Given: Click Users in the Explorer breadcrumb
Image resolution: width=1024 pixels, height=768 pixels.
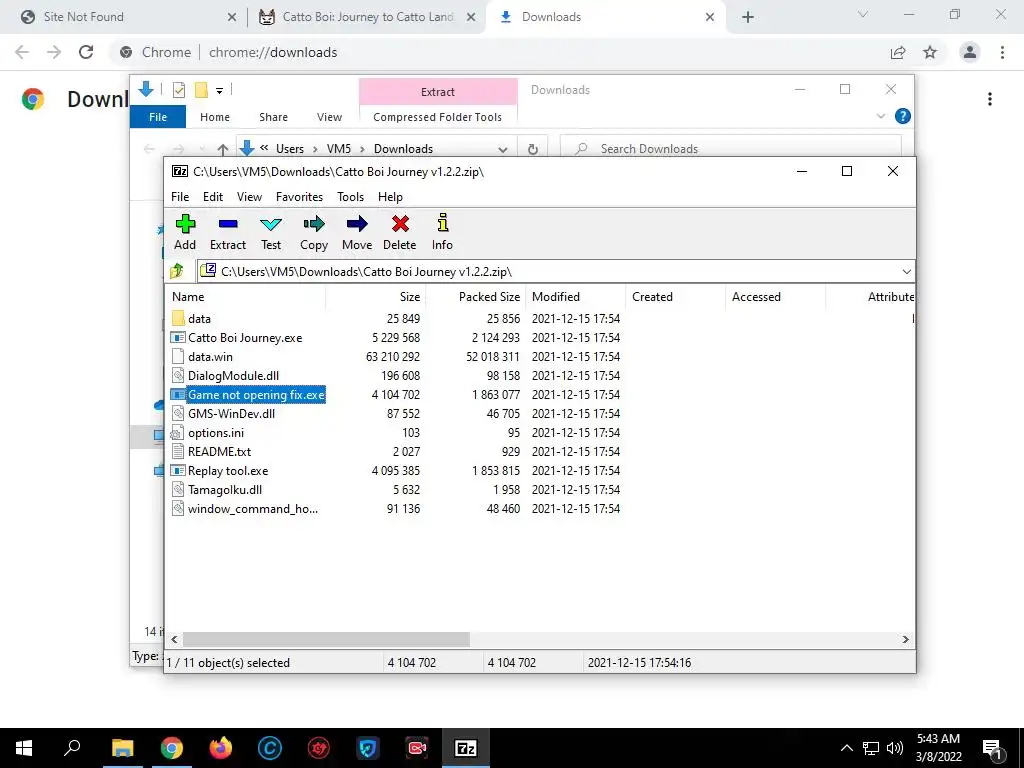Looking at the screenshot, I should pyautogui.click(x=289, y=149).
